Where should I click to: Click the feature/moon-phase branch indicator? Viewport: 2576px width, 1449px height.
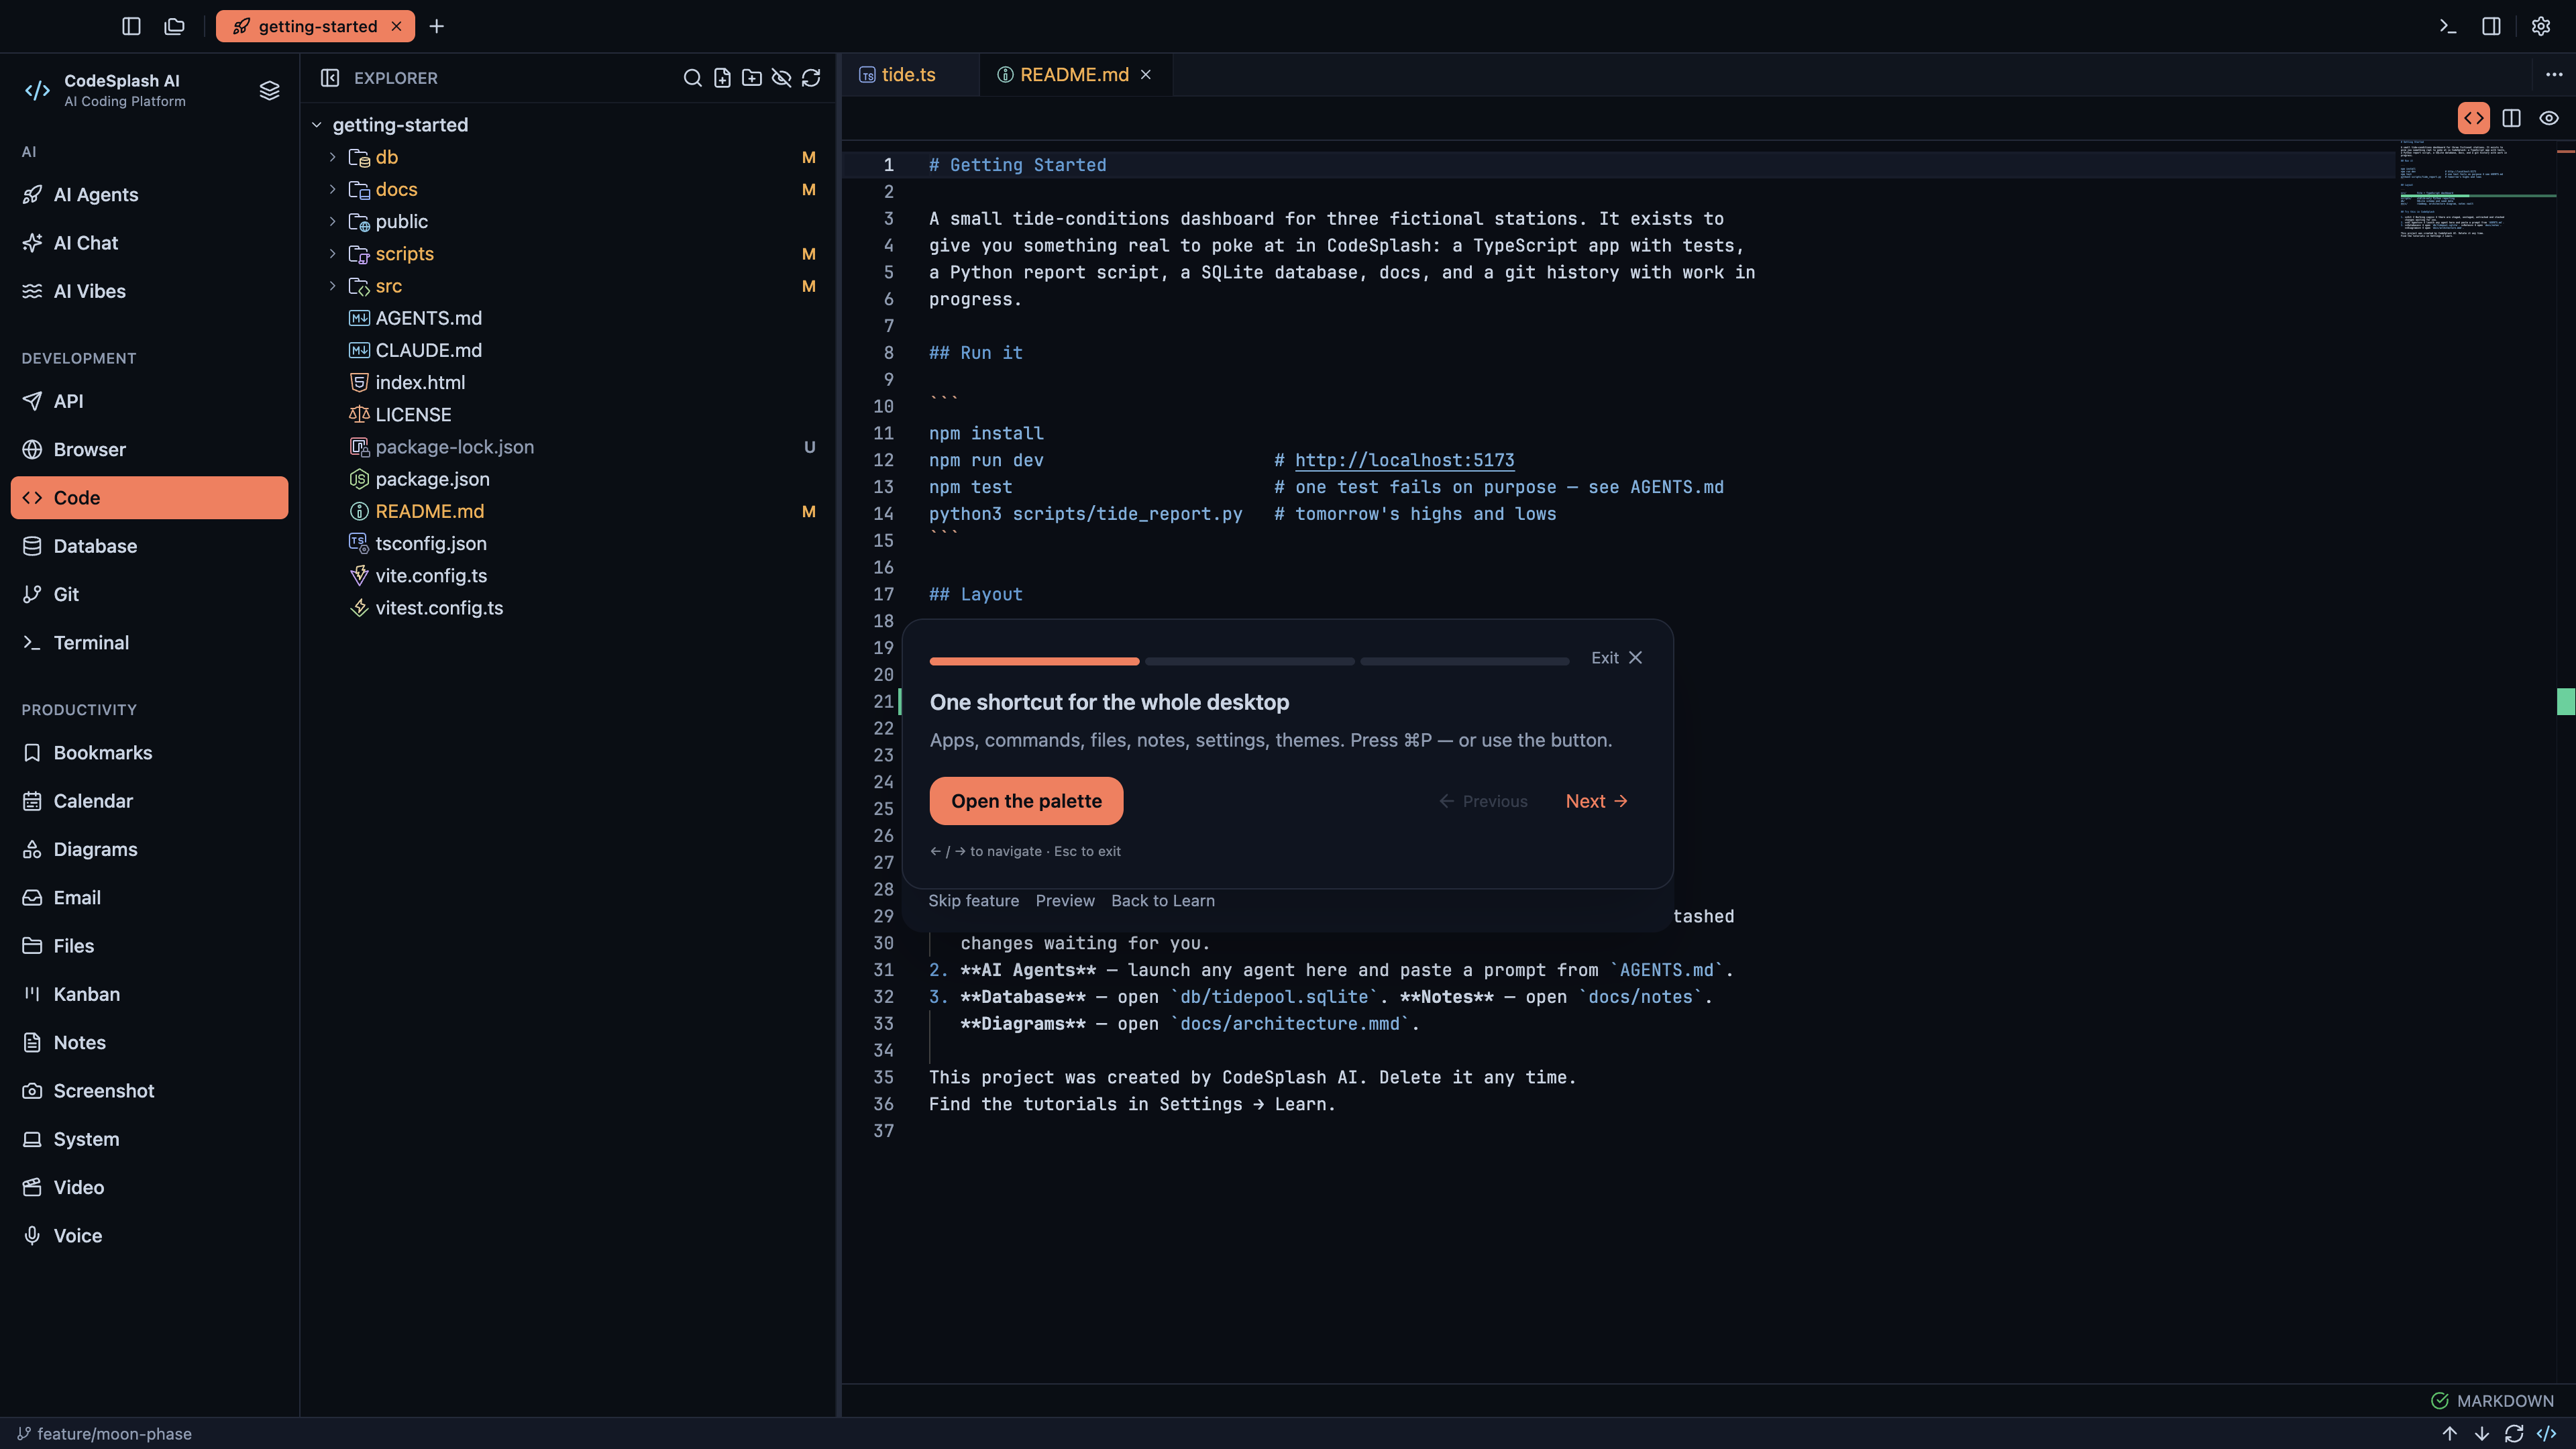coord(105,1433)
